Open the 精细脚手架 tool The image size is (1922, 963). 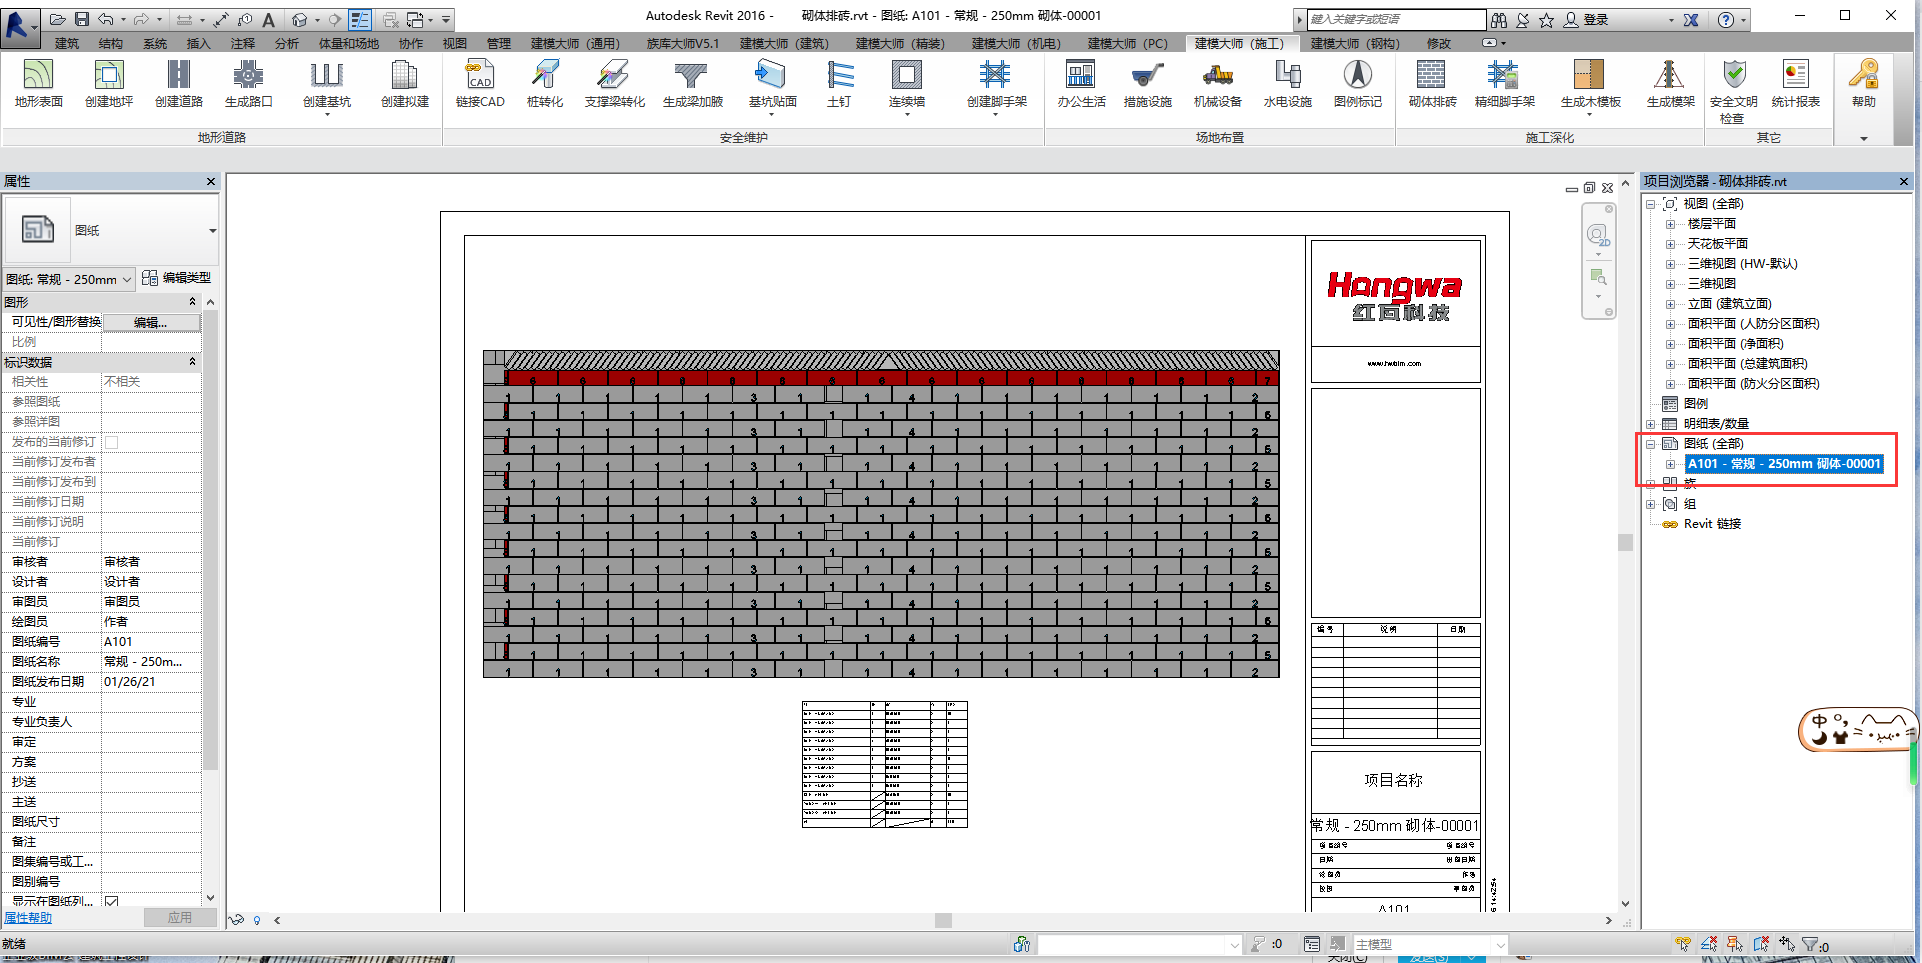click(x=1504, y=84)
